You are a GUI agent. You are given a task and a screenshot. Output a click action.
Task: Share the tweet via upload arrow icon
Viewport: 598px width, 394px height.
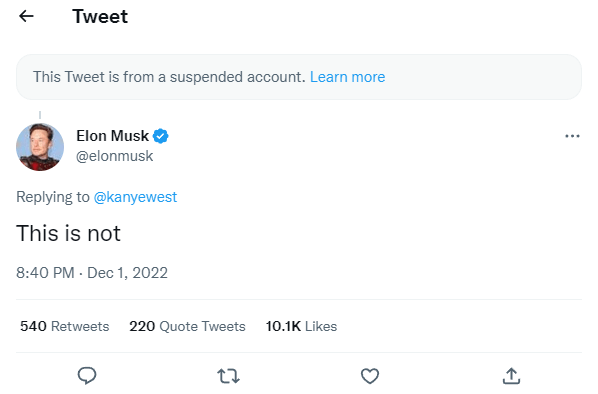(x=511, y=376)
